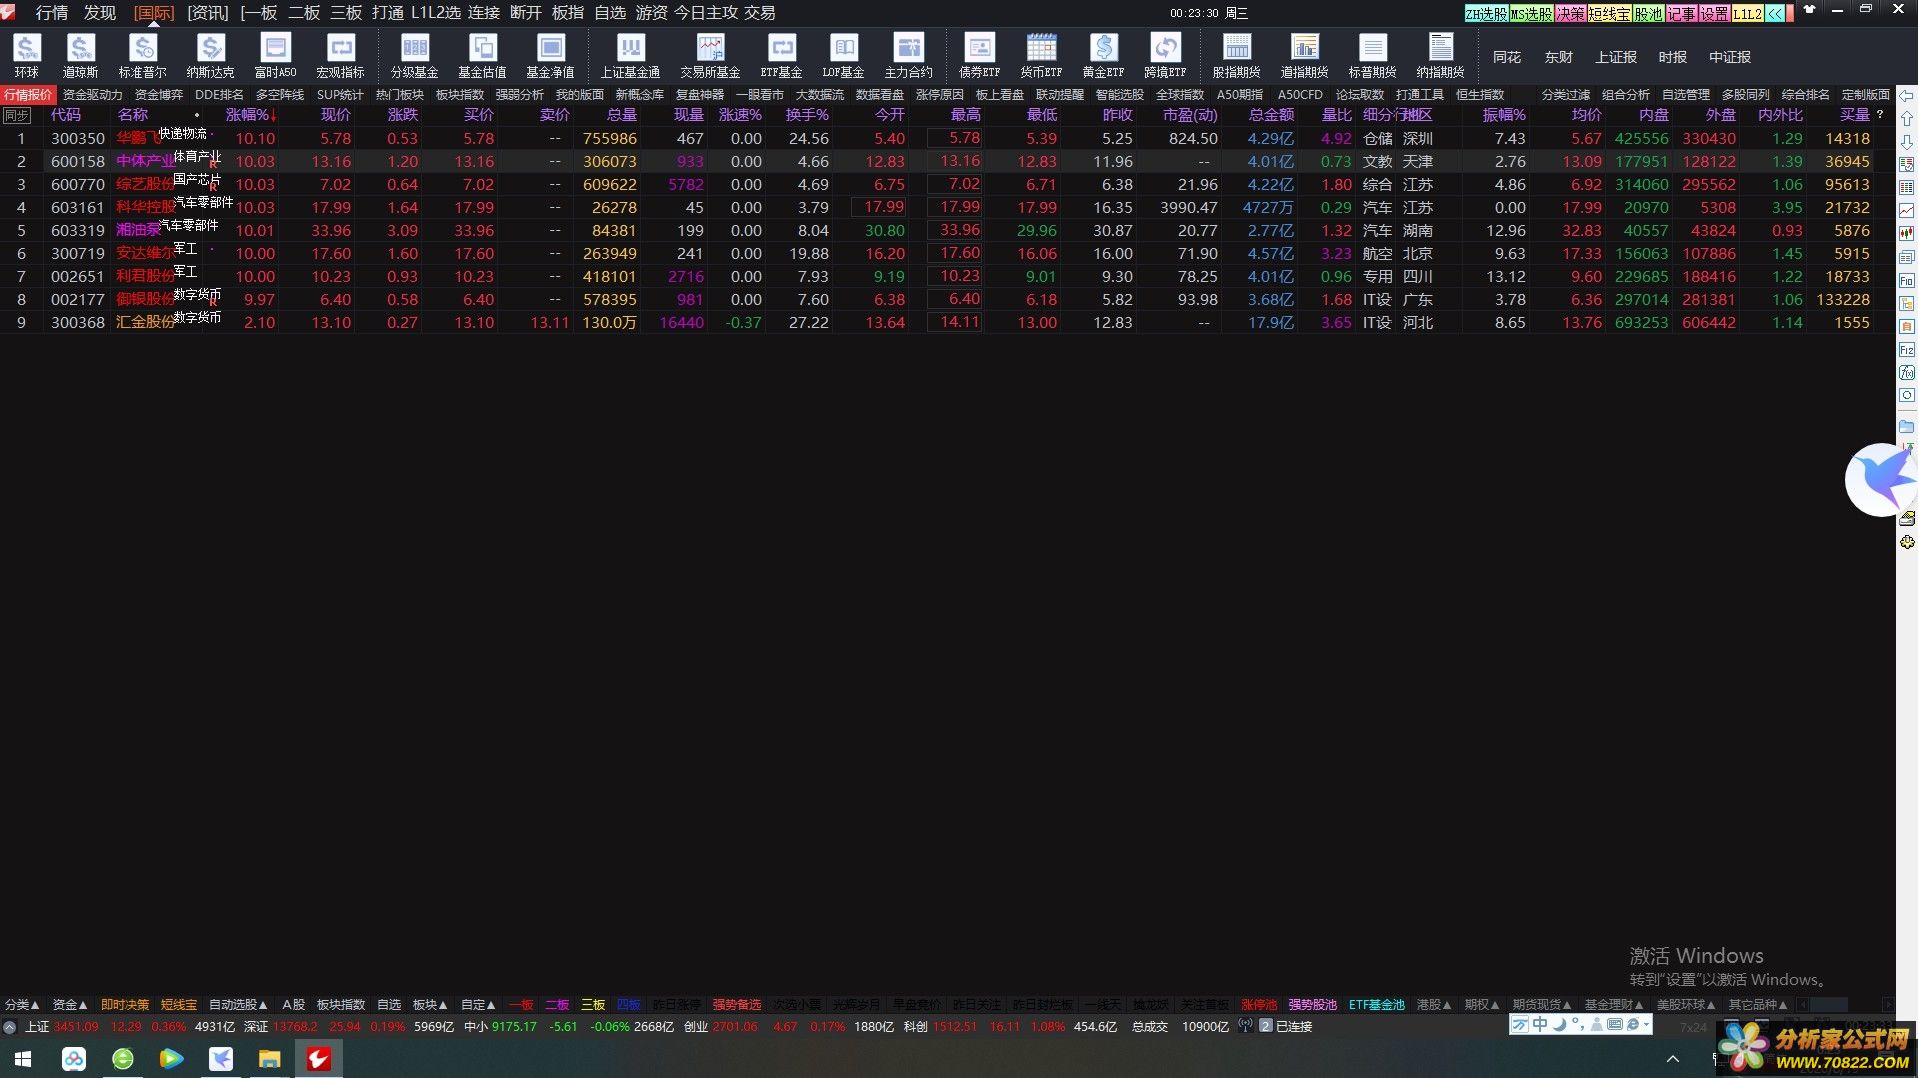Open the 富时A50 icon
This screenshot has height=1078, width=1918.
tap(275, 55)
